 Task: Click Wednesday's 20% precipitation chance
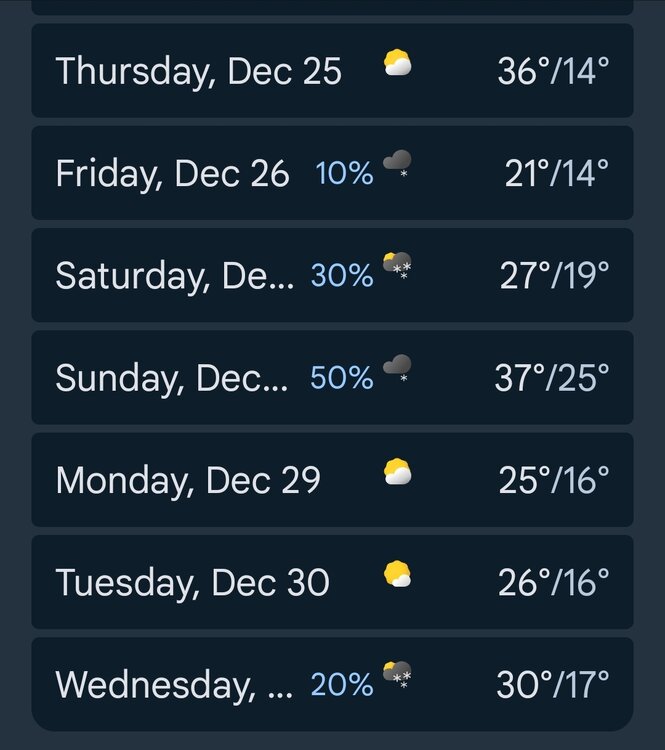point(342,685)
